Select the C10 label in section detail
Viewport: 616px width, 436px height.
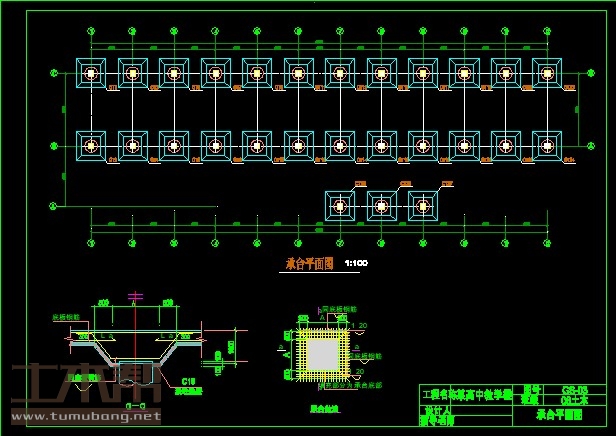[x=189, y=381]
